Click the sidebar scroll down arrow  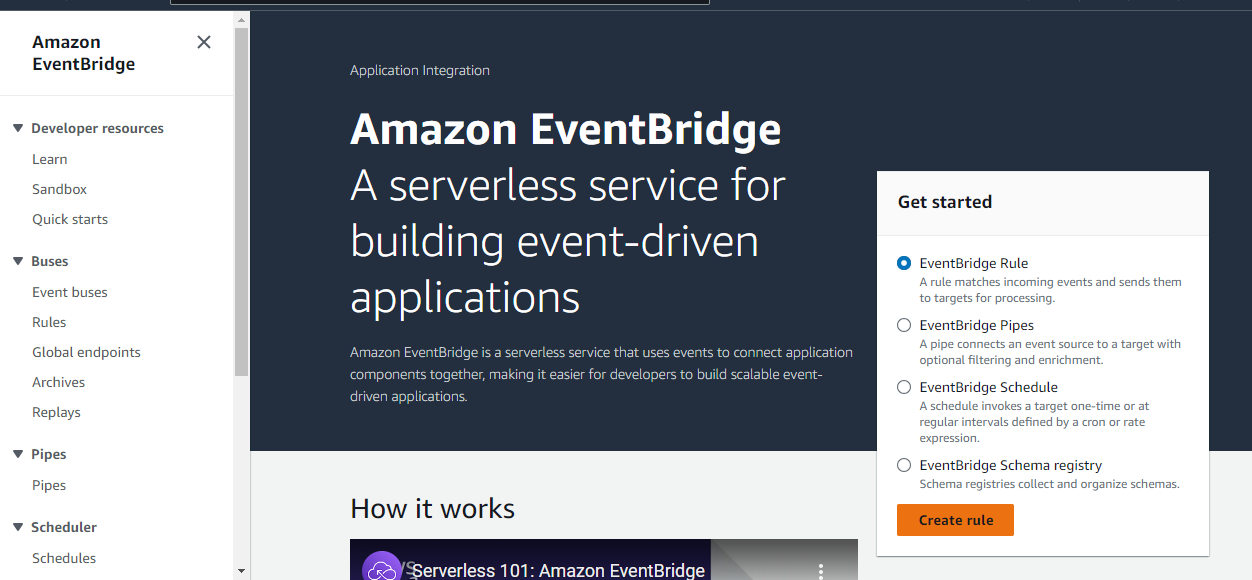(x=241, y=570)
